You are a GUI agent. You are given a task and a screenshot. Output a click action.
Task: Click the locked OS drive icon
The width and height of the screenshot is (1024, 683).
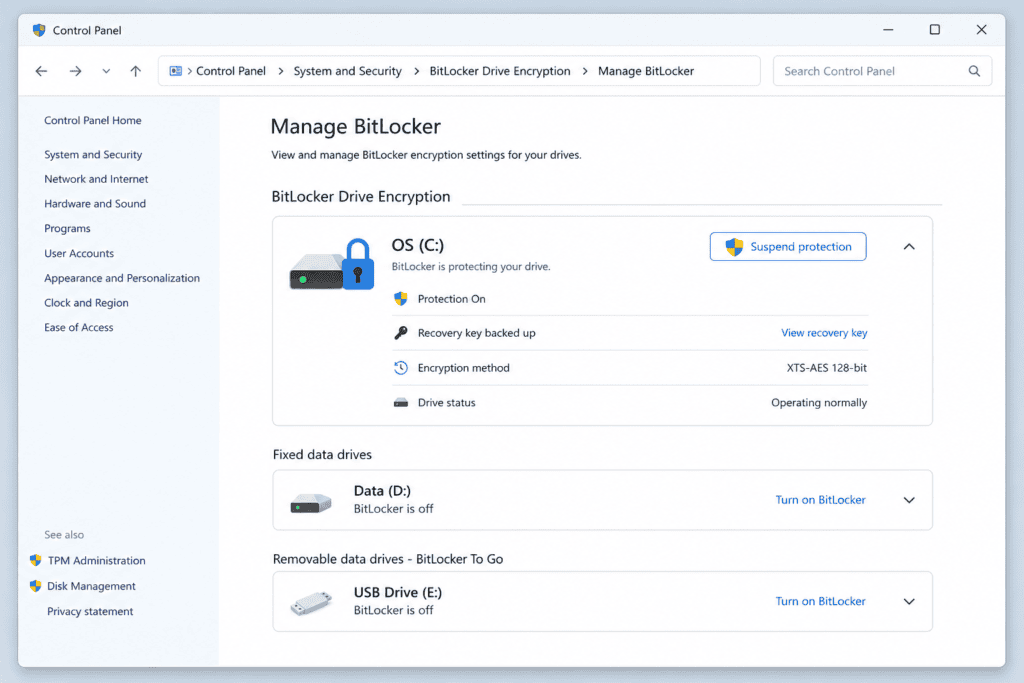pos(332,264)
